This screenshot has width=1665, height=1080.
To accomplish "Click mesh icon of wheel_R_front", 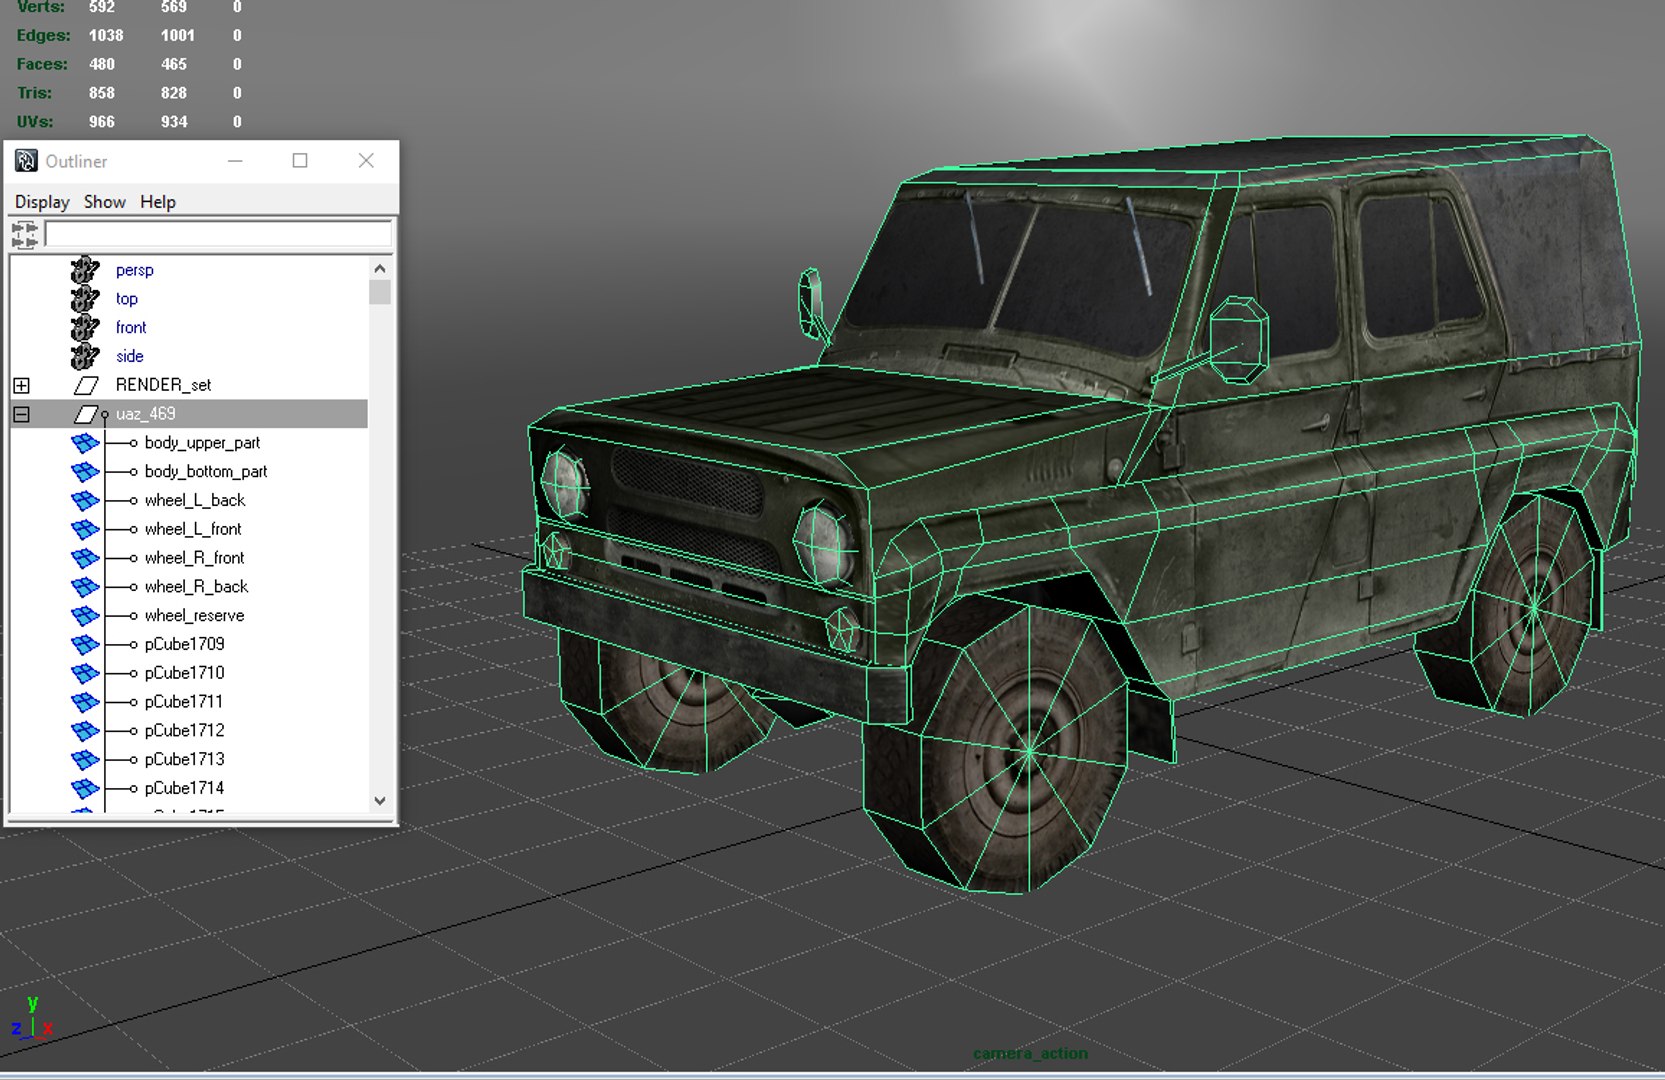I will (85, 558).
